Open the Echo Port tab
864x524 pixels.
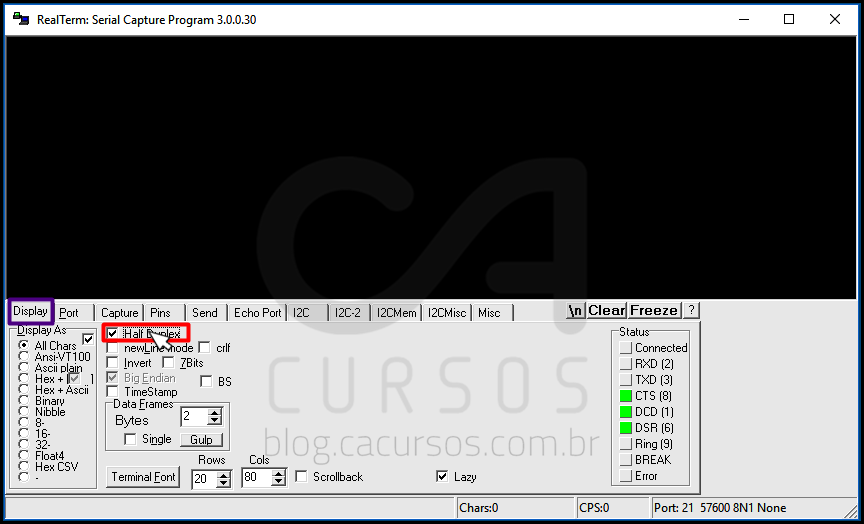tap(257, 313)
